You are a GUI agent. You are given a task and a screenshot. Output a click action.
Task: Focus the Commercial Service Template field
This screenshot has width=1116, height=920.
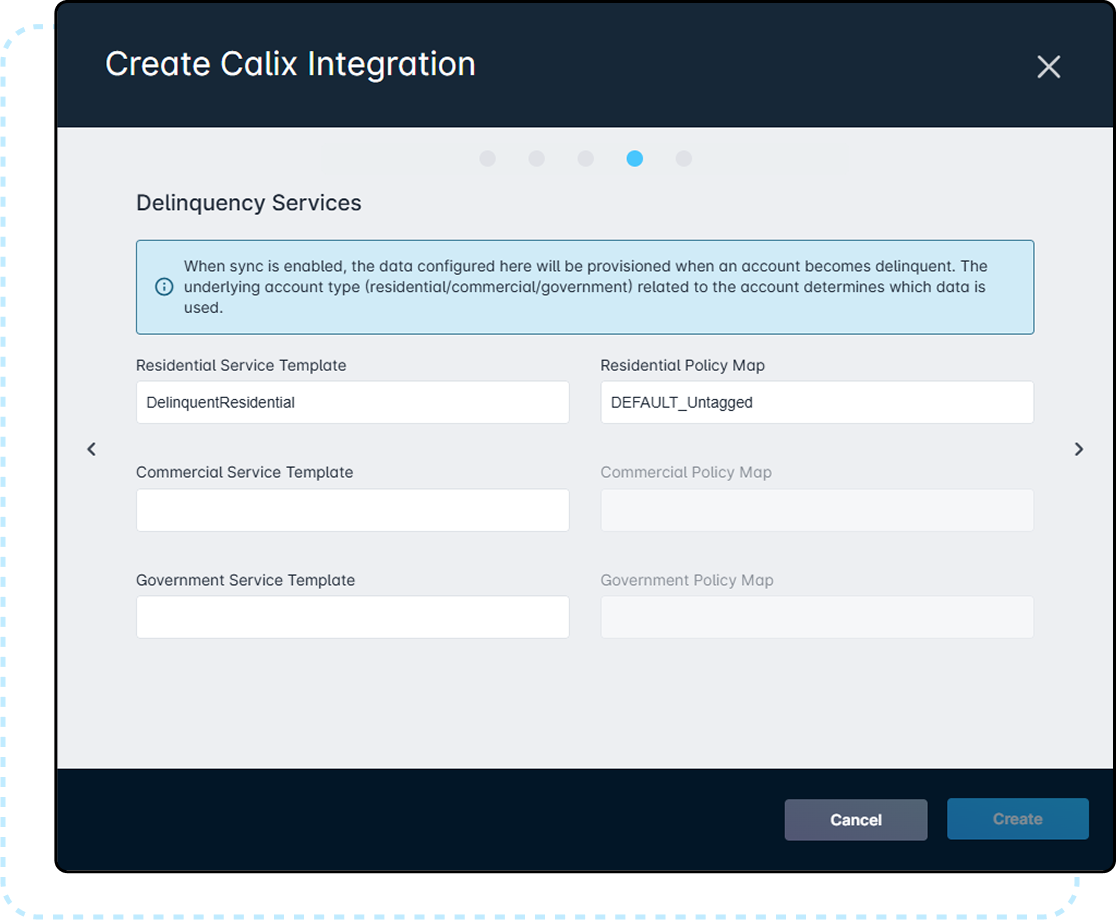tap(352, 509)
